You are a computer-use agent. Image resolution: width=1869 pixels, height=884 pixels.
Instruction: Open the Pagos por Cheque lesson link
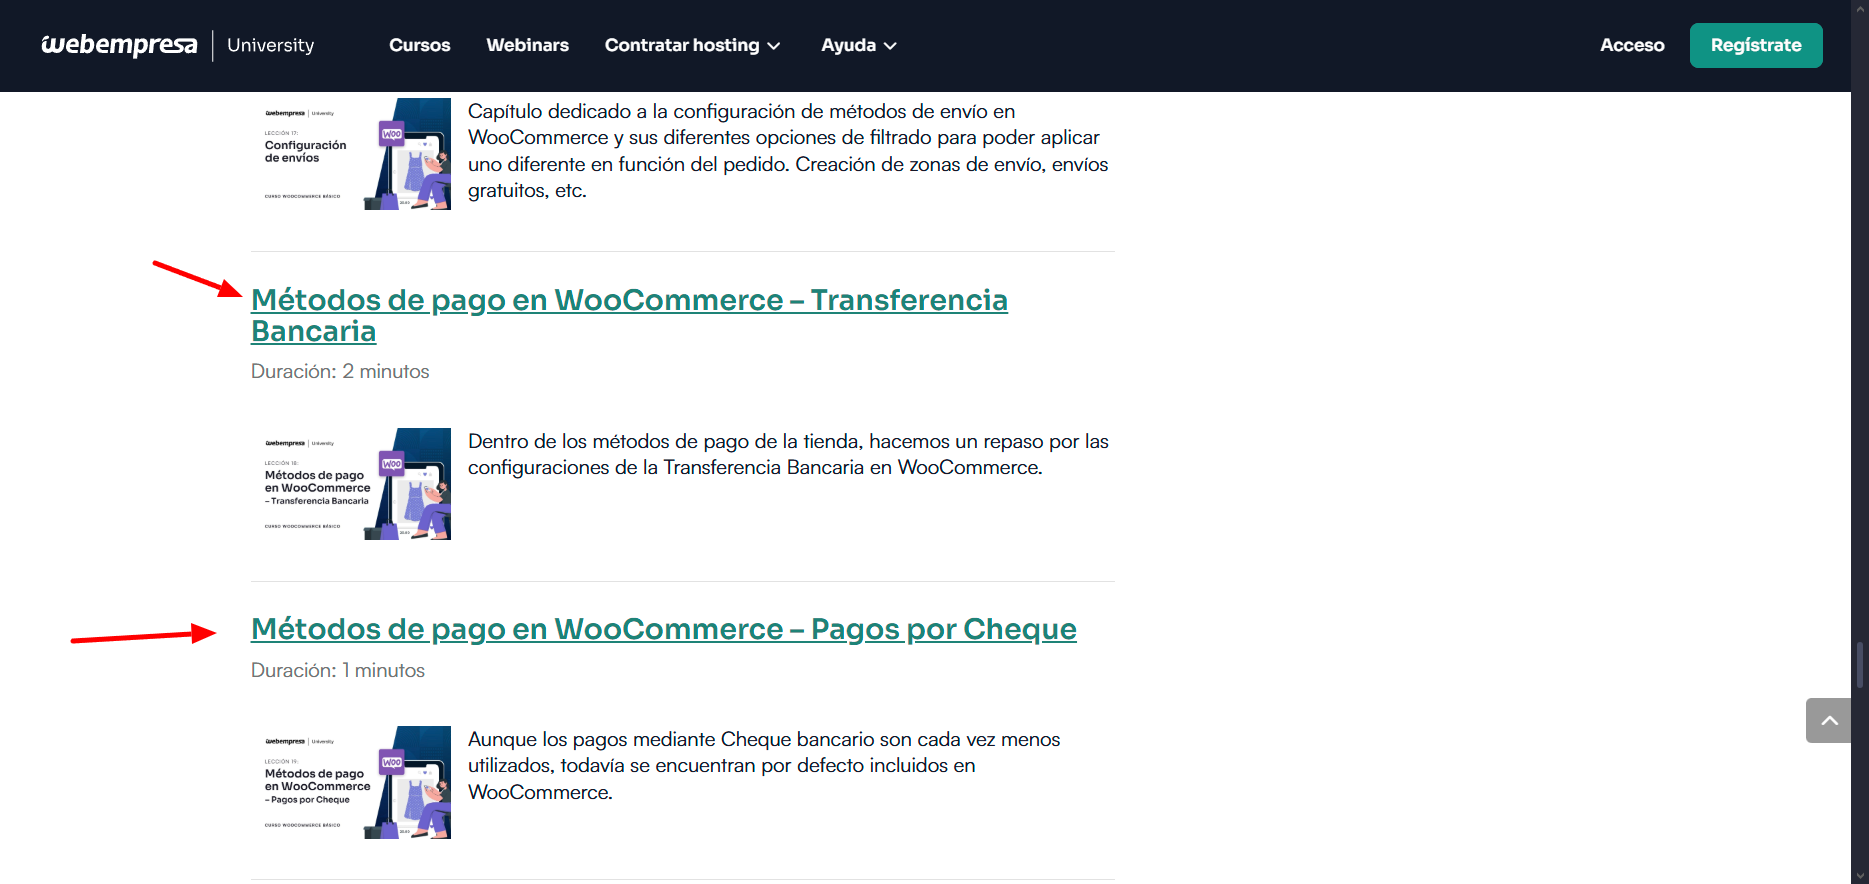664,629
